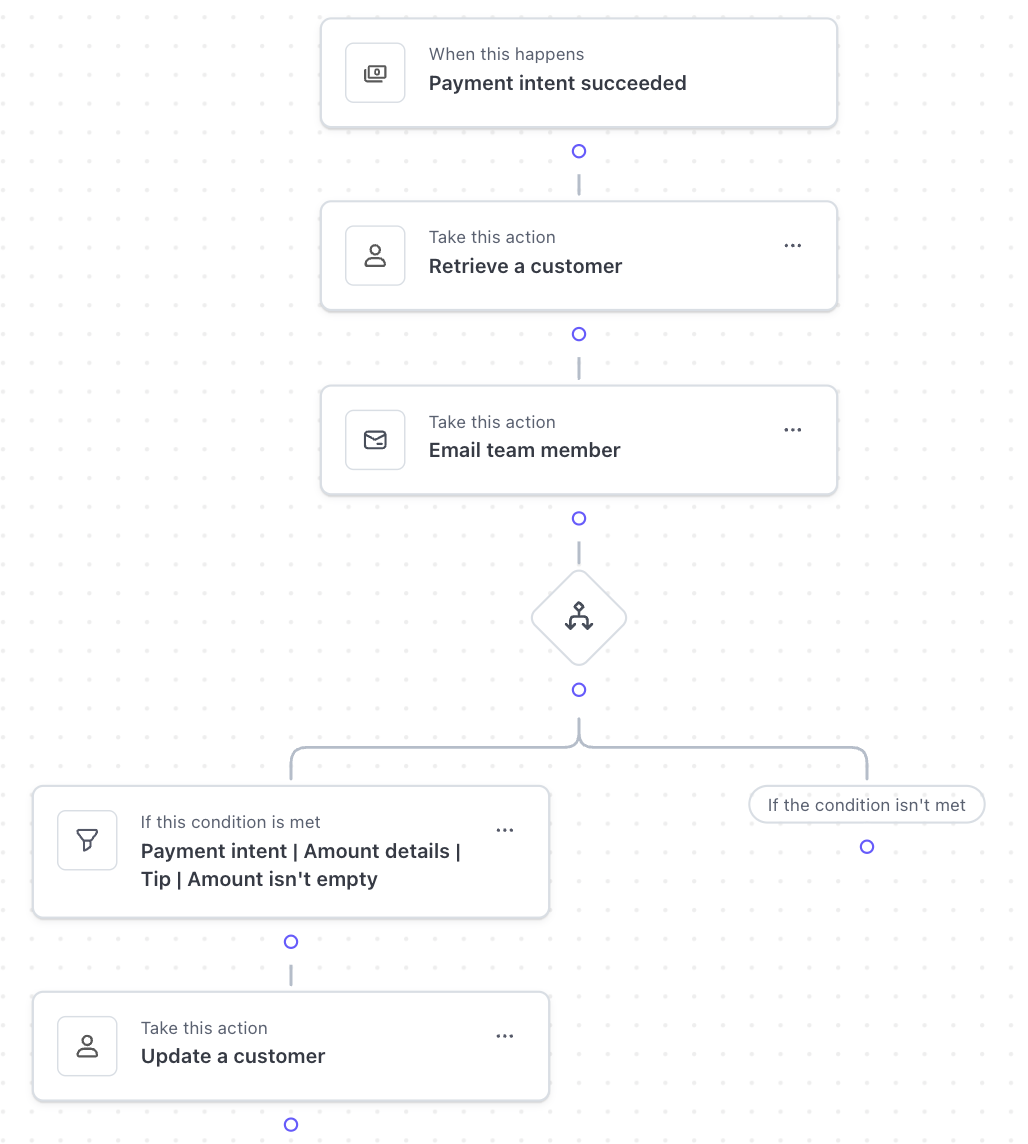
Task: Open options menu for Update a customer
Action: [505, 1036]
